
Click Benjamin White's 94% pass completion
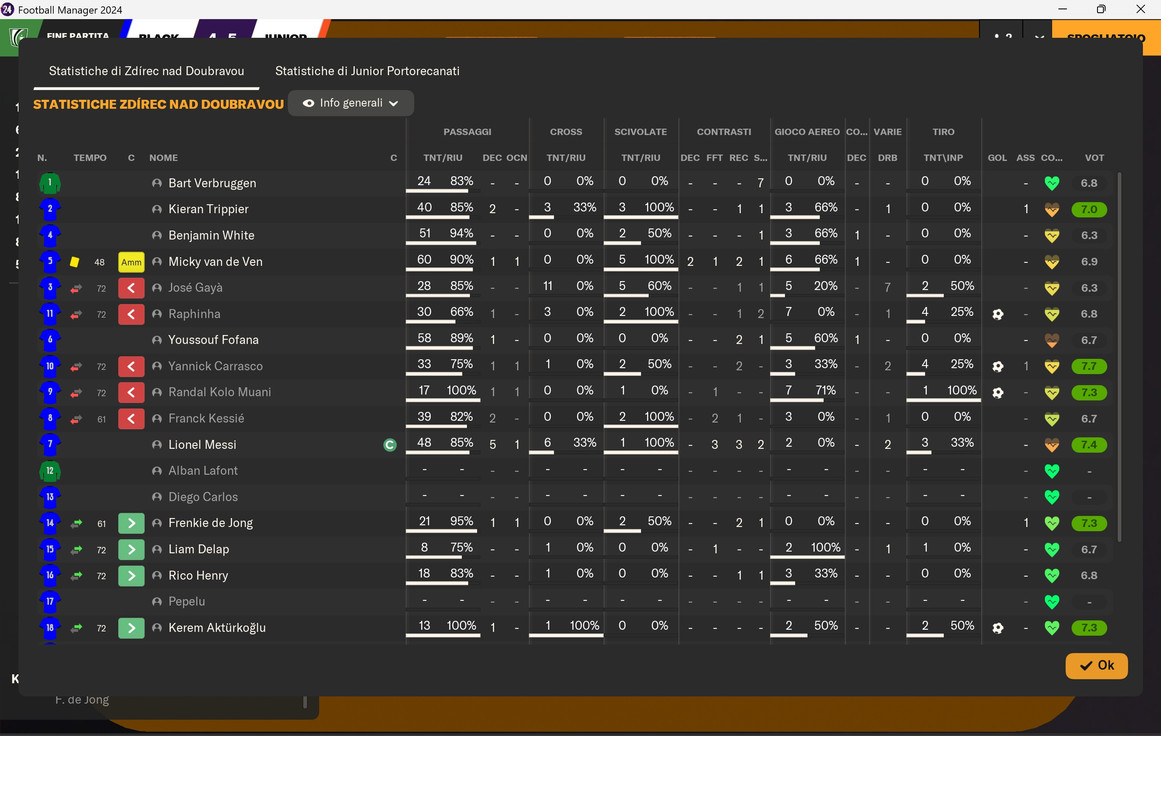click(x=461, y=233)
